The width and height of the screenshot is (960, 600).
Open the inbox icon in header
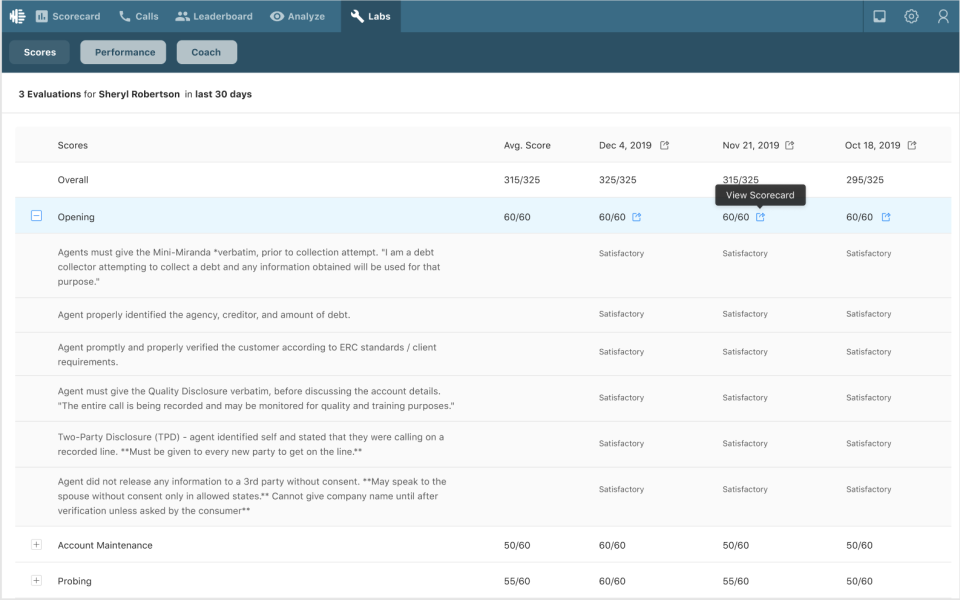coord(879,17)
